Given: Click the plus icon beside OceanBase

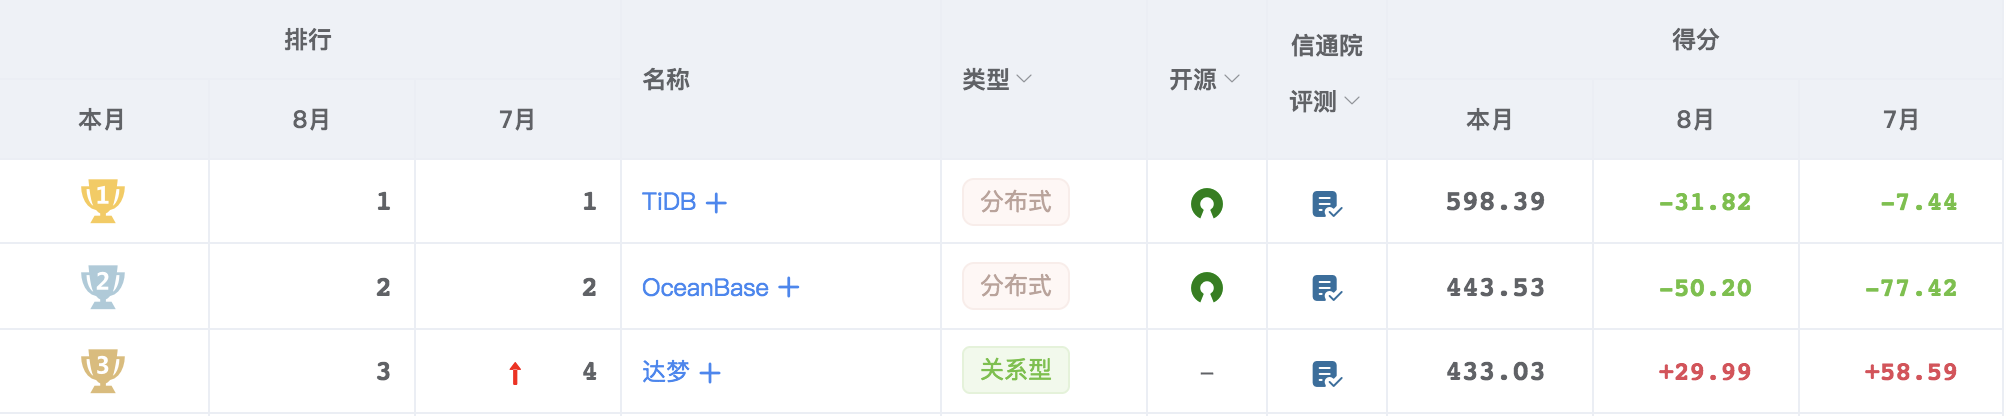Looking at the screenshot, I should 789,288.
